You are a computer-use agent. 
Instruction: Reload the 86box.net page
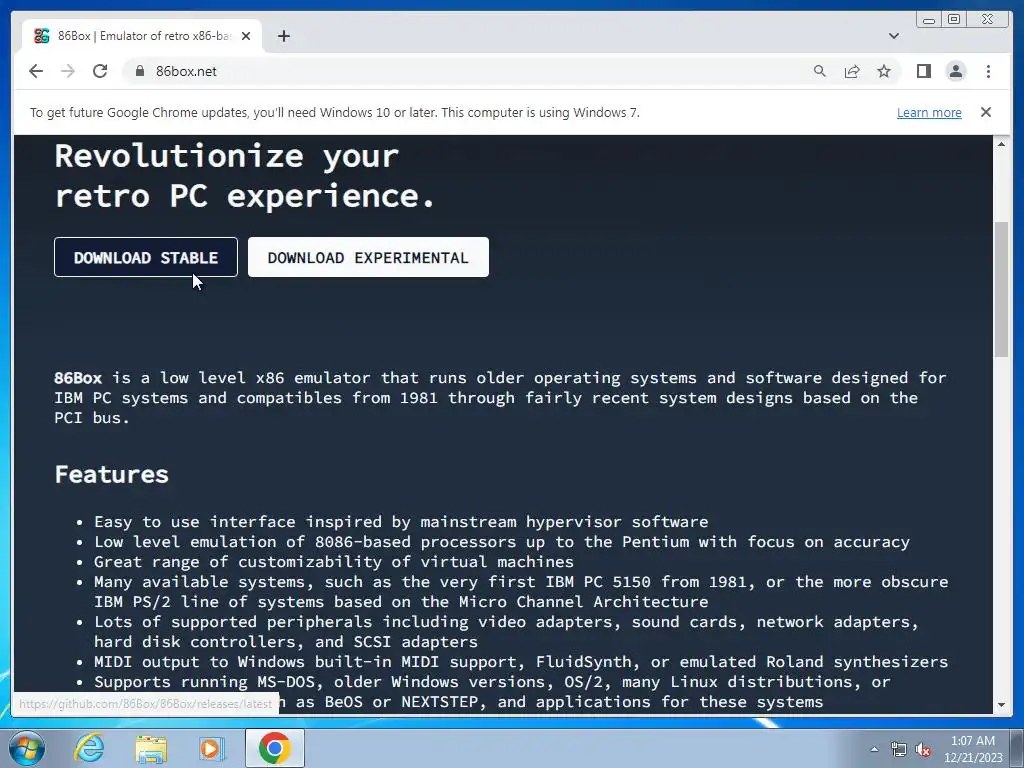point(100,71)
